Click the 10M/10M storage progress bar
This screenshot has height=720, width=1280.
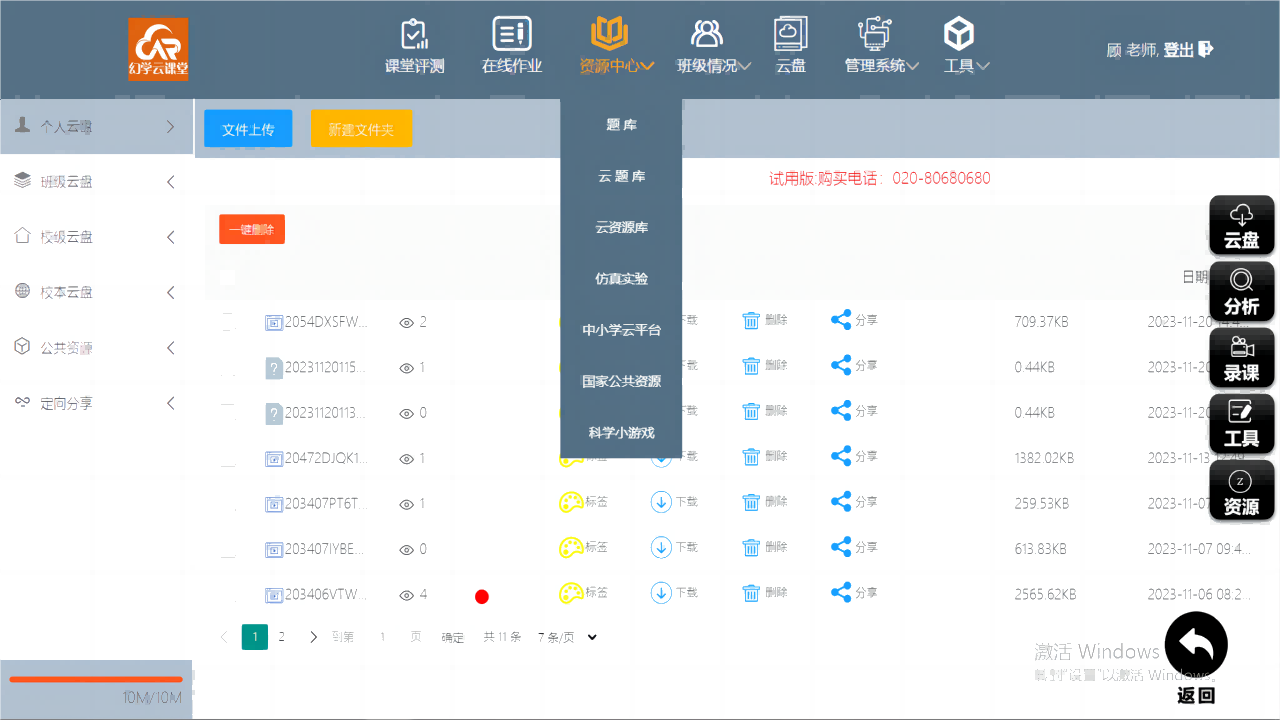pyautogui.click(x=95, y=678)
